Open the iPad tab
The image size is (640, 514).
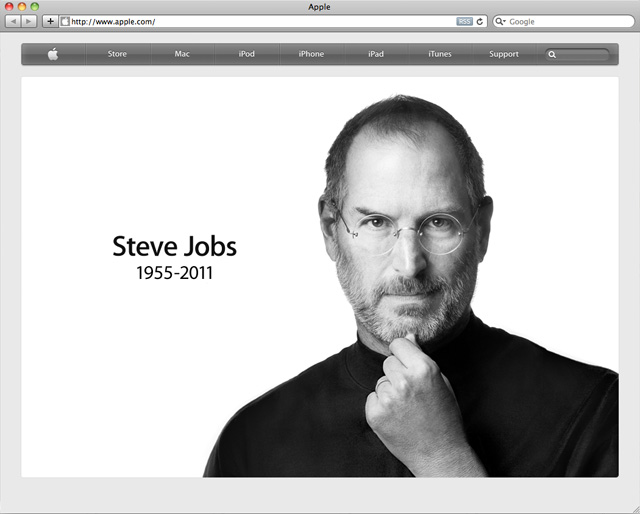pos(376,54)
